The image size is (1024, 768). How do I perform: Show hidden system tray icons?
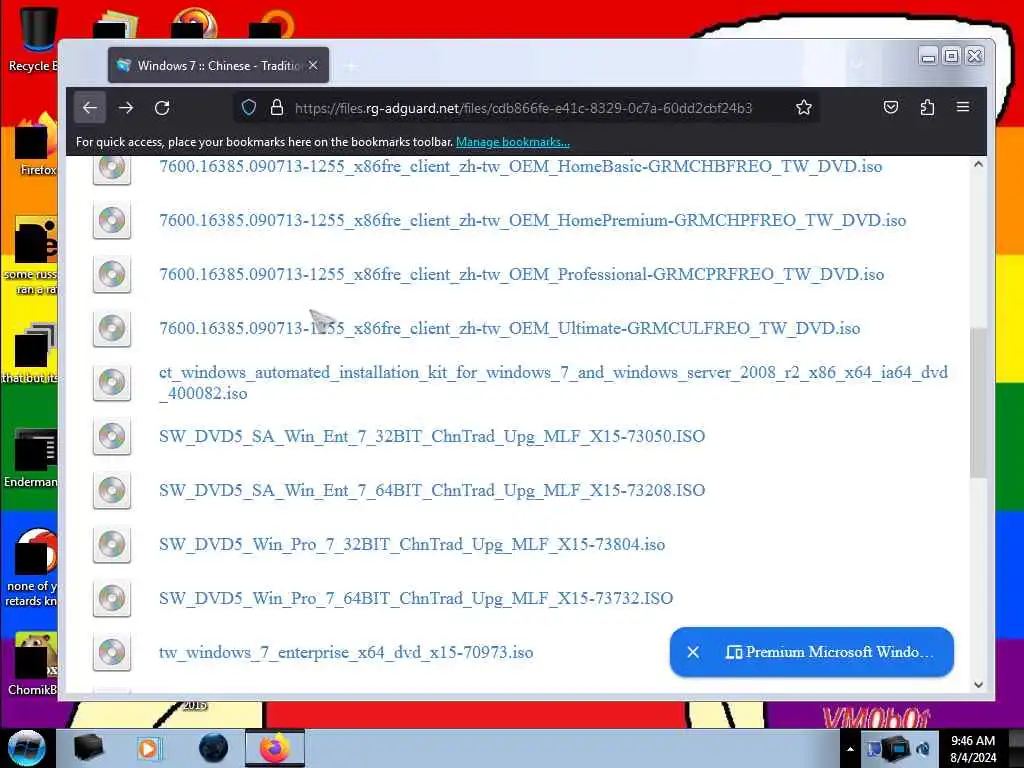(850, 749)
